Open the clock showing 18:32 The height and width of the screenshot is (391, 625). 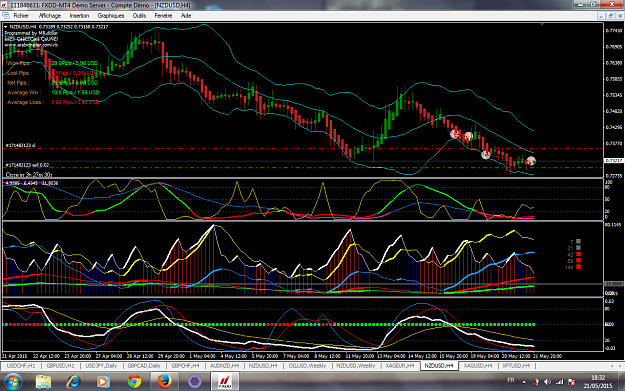[x=598, y=381]
